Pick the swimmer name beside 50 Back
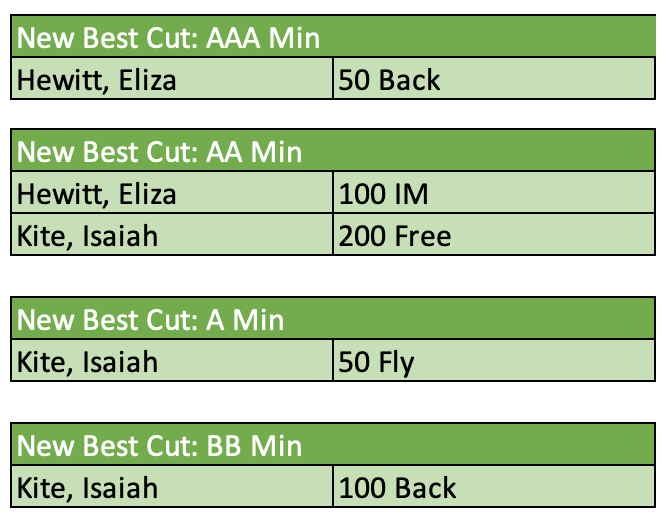Image resolution: width=666 pixels, height=526 pixels. [97, 79]
